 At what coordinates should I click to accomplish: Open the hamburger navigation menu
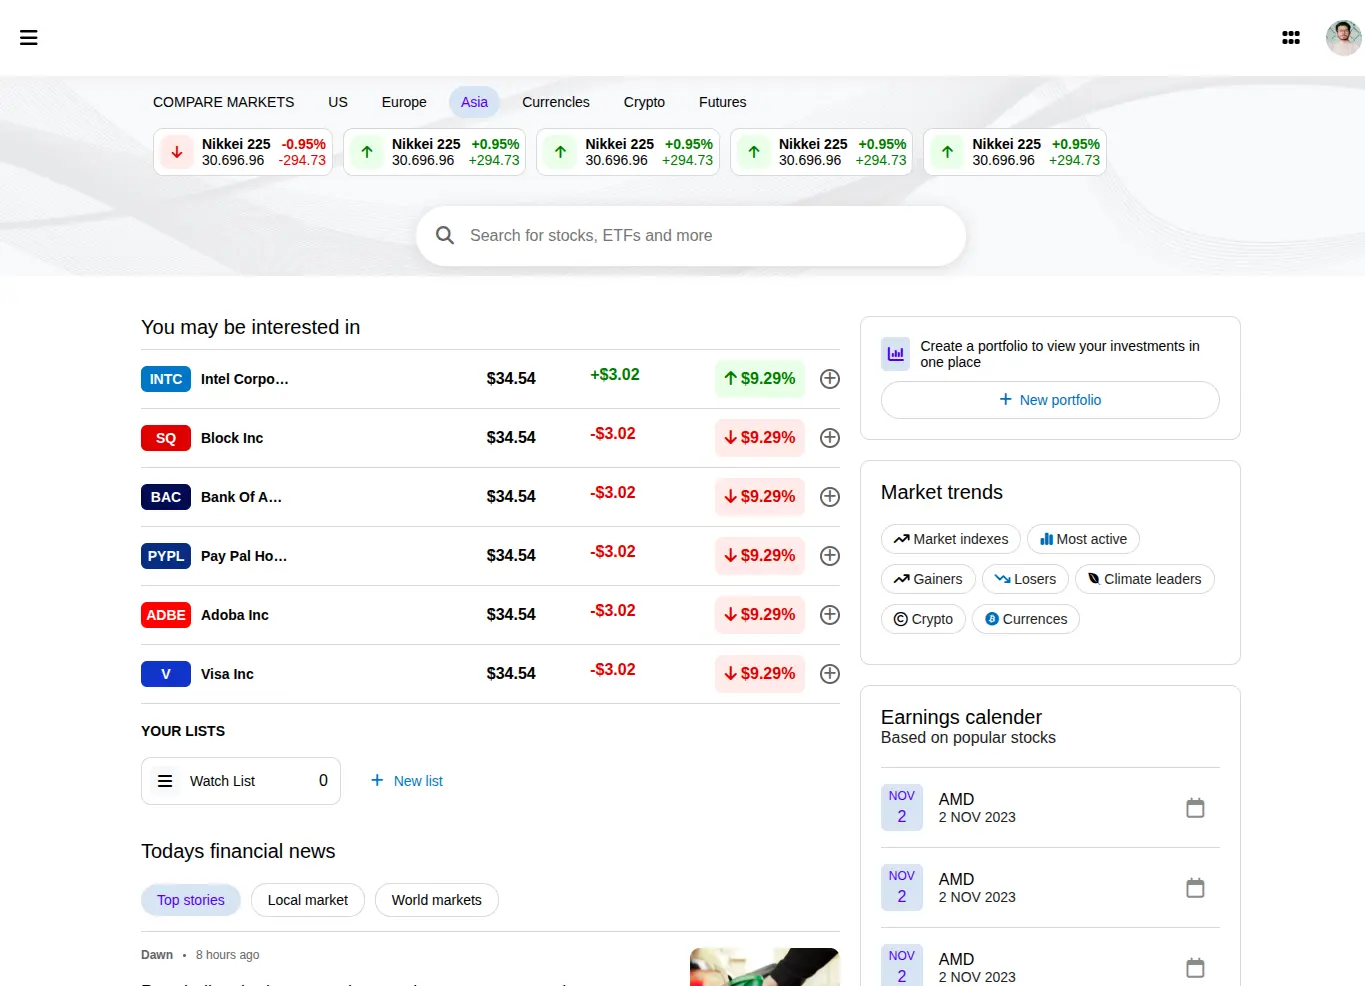point(28,37)
